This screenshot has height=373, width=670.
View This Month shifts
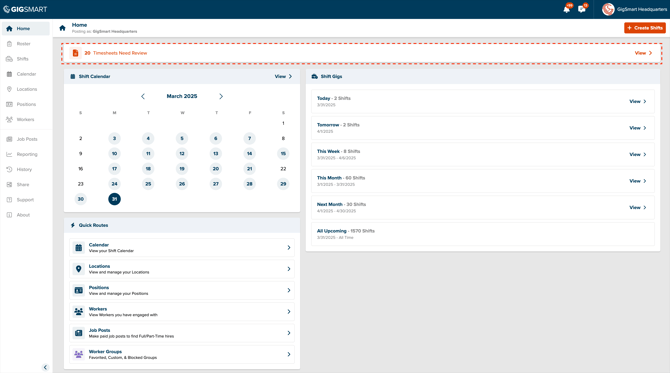[x=638, y=181]
